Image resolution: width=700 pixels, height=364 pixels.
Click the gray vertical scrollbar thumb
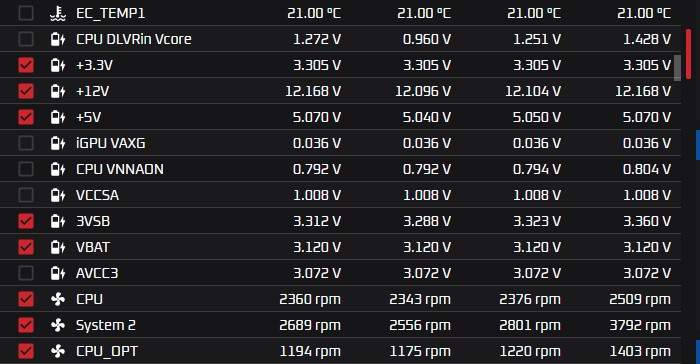coord(677,68)
